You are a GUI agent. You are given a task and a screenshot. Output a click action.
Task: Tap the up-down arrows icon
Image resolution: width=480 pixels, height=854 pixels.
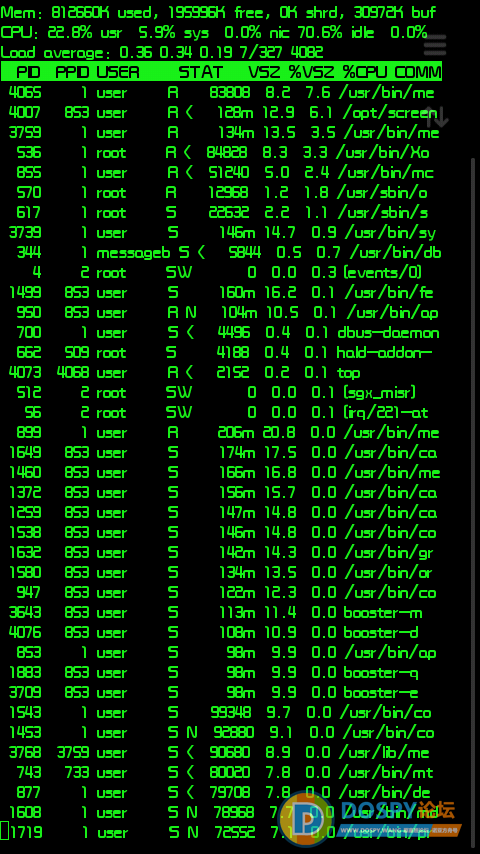438,117
